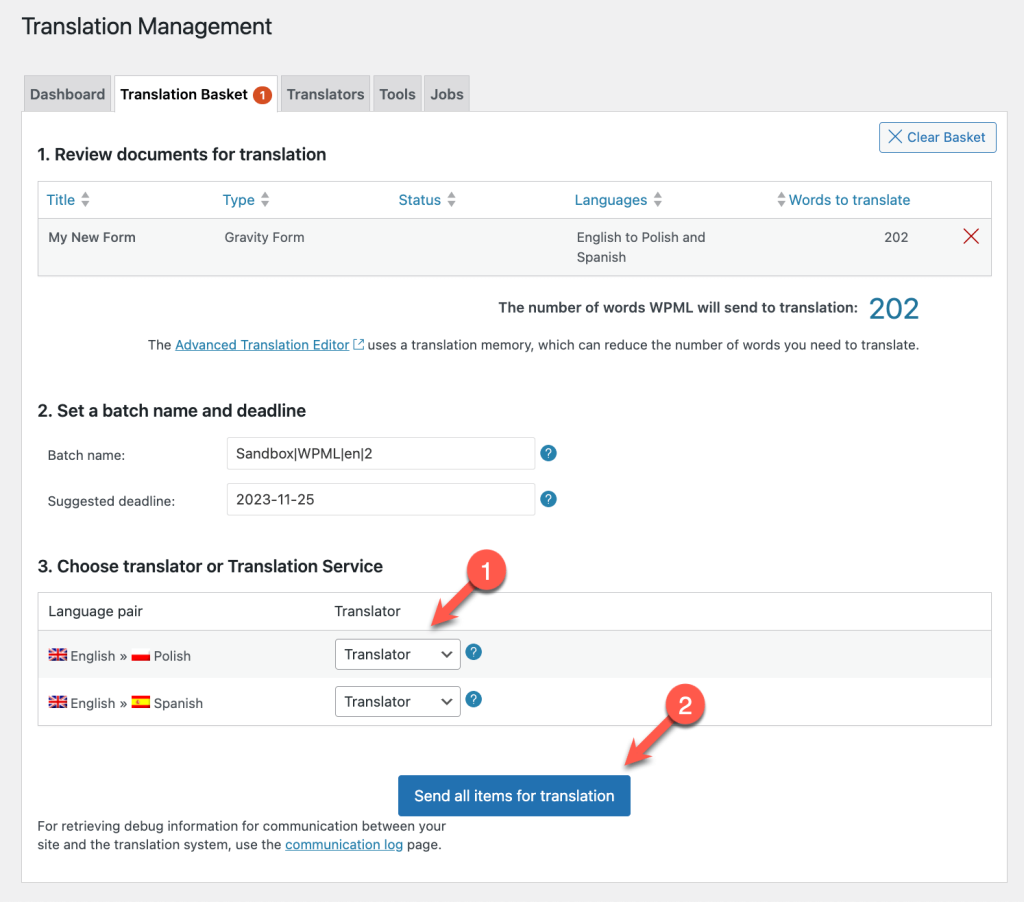Click the help icon next to the English-Spanish translator
Viewport: 1024px width, 902px height.
473,699
